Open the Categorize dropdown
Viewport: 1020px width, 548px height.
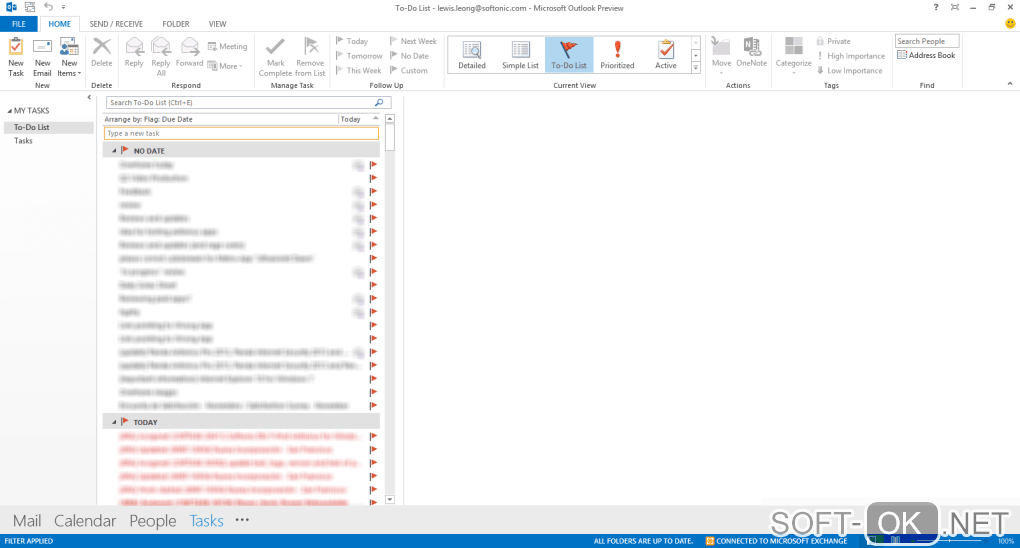[x=793, y=56]
